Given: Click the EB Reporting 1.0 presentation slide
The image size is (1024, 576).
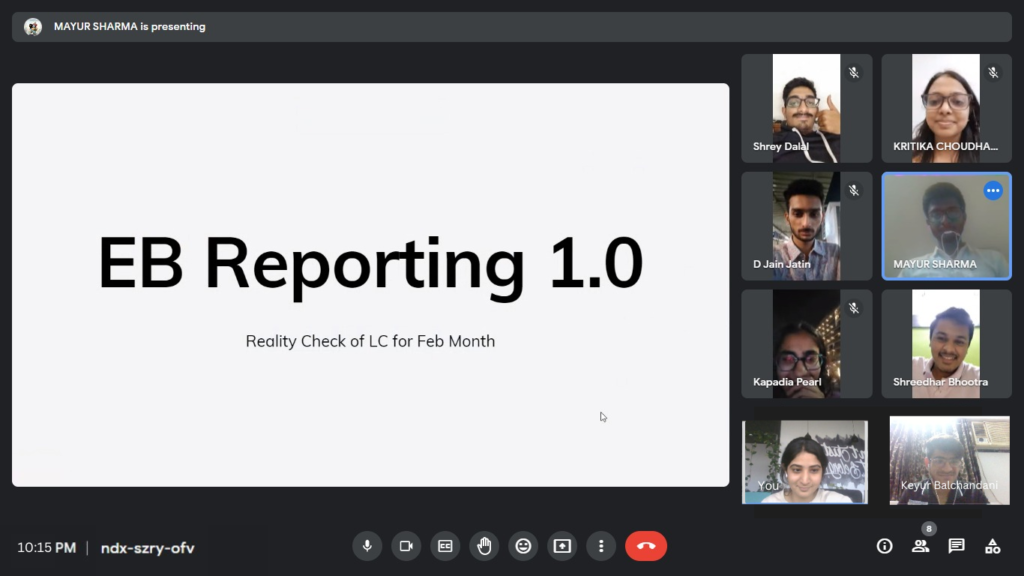Looking at the screenshot, I should tap(370, 285).
